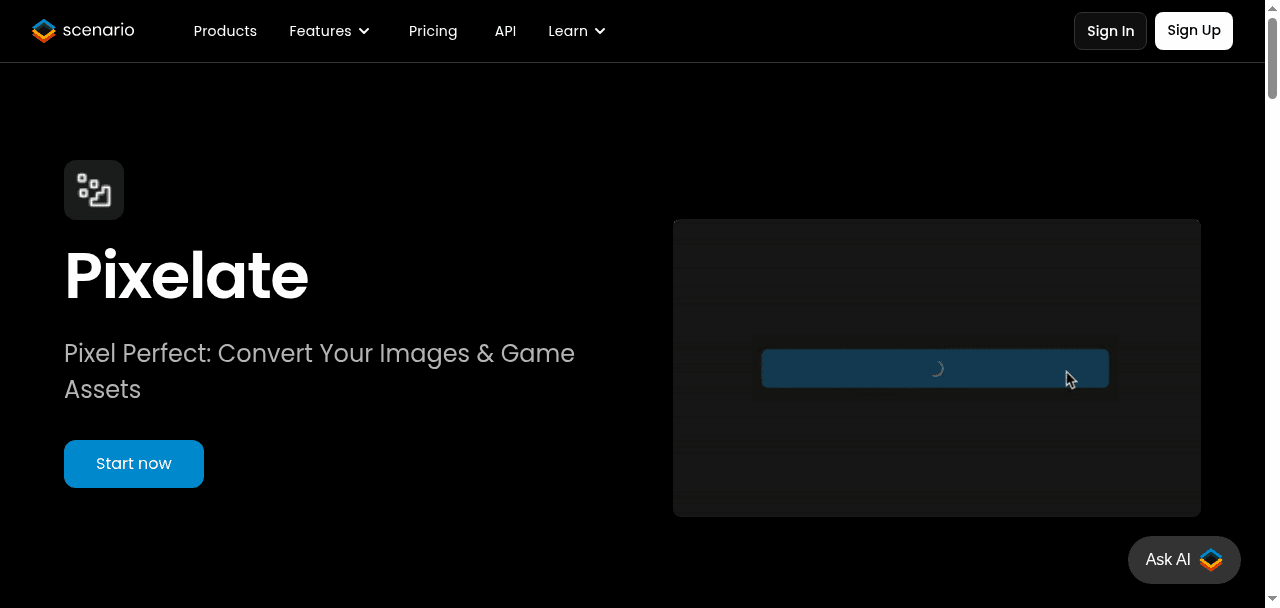Click the Pixelate feature icon
The width and height of the screenshot is (1280, 608).
[94, 190]
